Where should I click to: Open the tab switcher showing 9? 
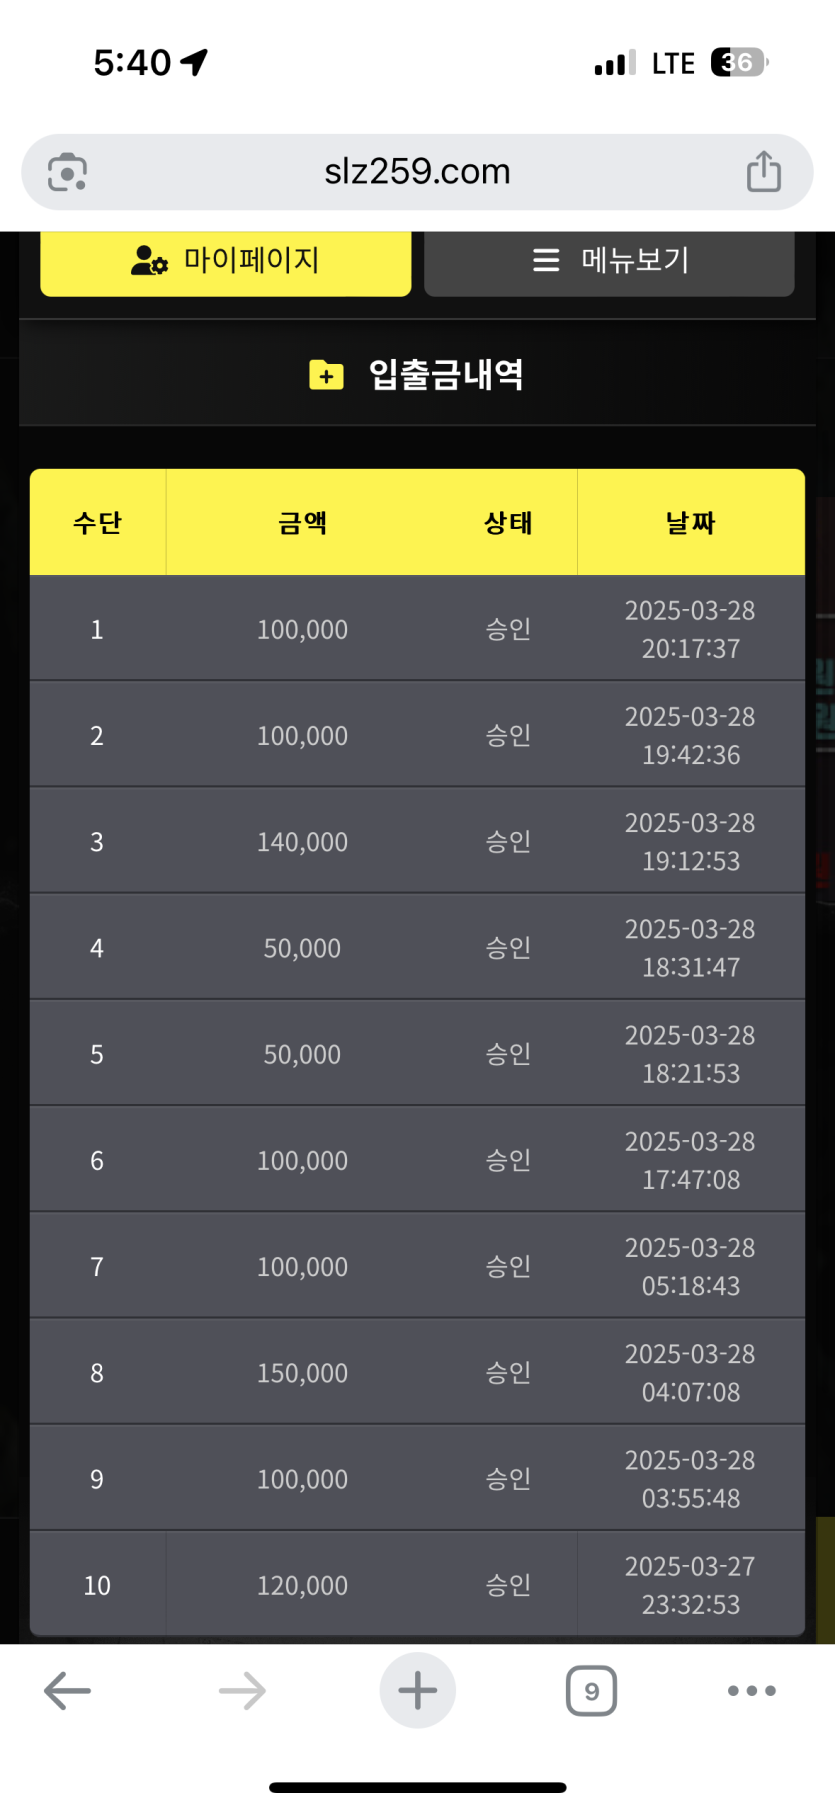click(x=591, y=1691)
